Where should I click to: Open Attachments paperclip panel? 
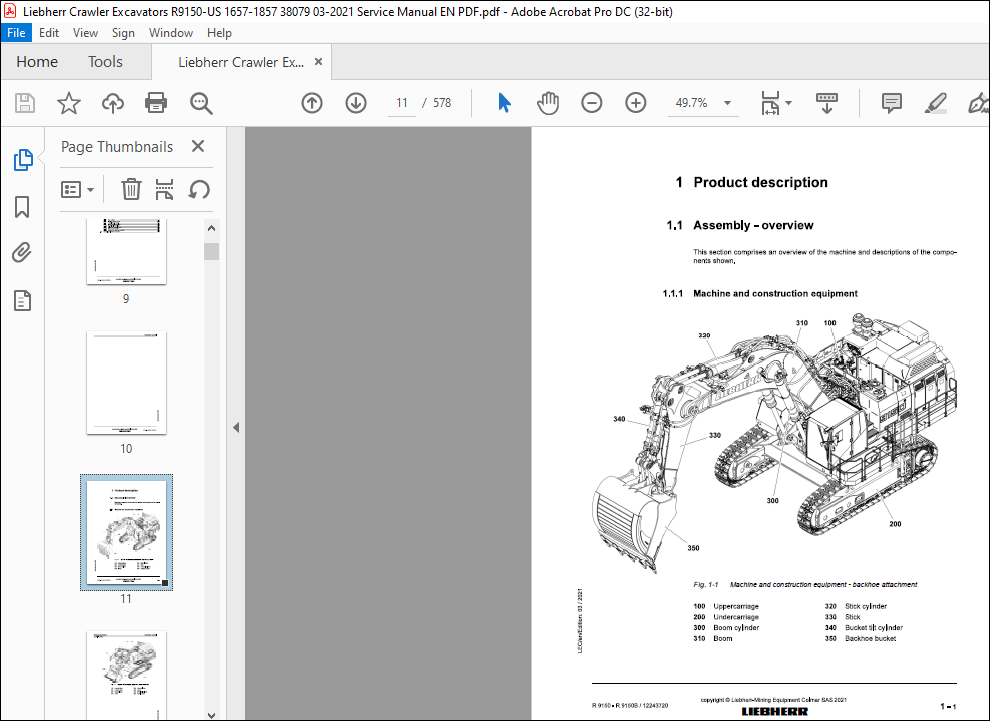(22, 253)
